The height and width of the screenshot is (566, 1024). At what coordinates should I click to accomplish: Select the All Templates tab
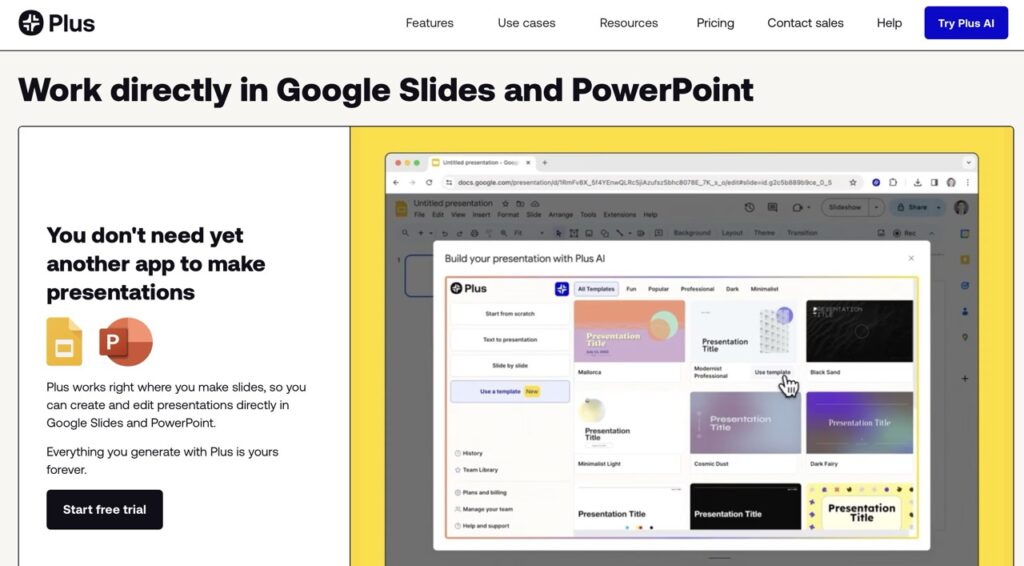pos(596,289)
